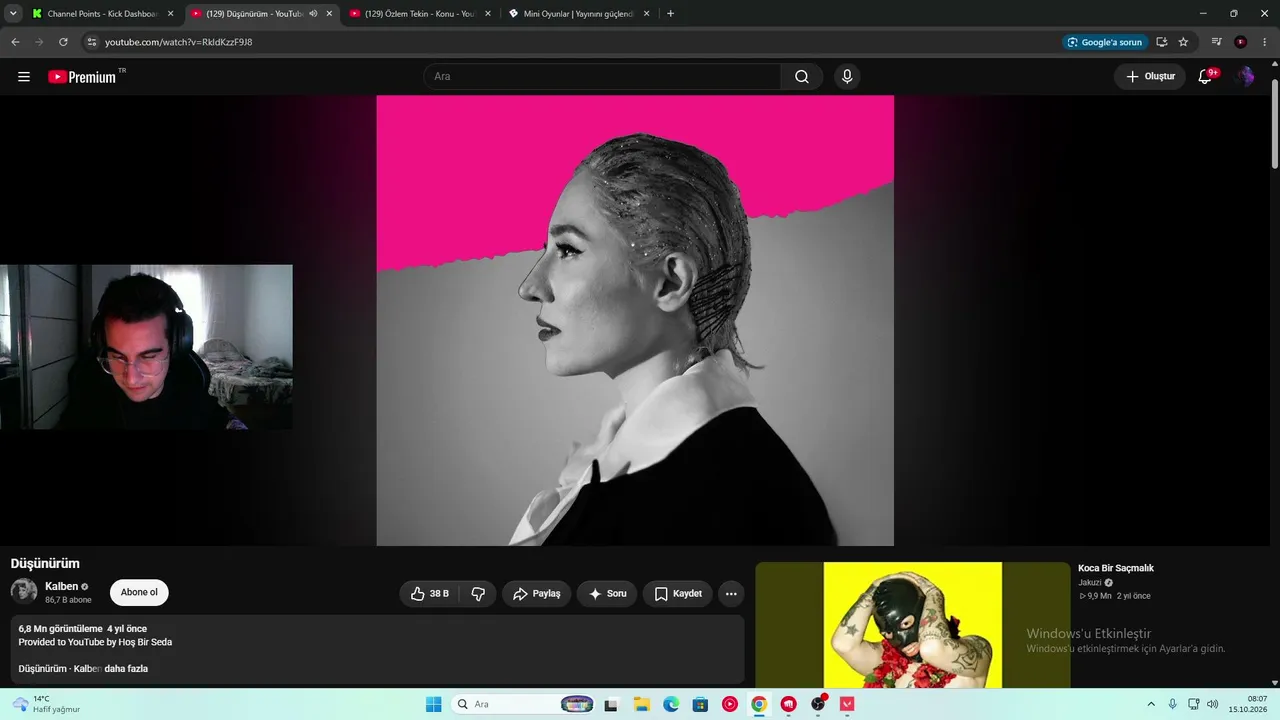Image resolution: width=1280 pixels, height=720 pixels.
Task: Open Koca Bir Saçmalık video title
Action: 1116,568
